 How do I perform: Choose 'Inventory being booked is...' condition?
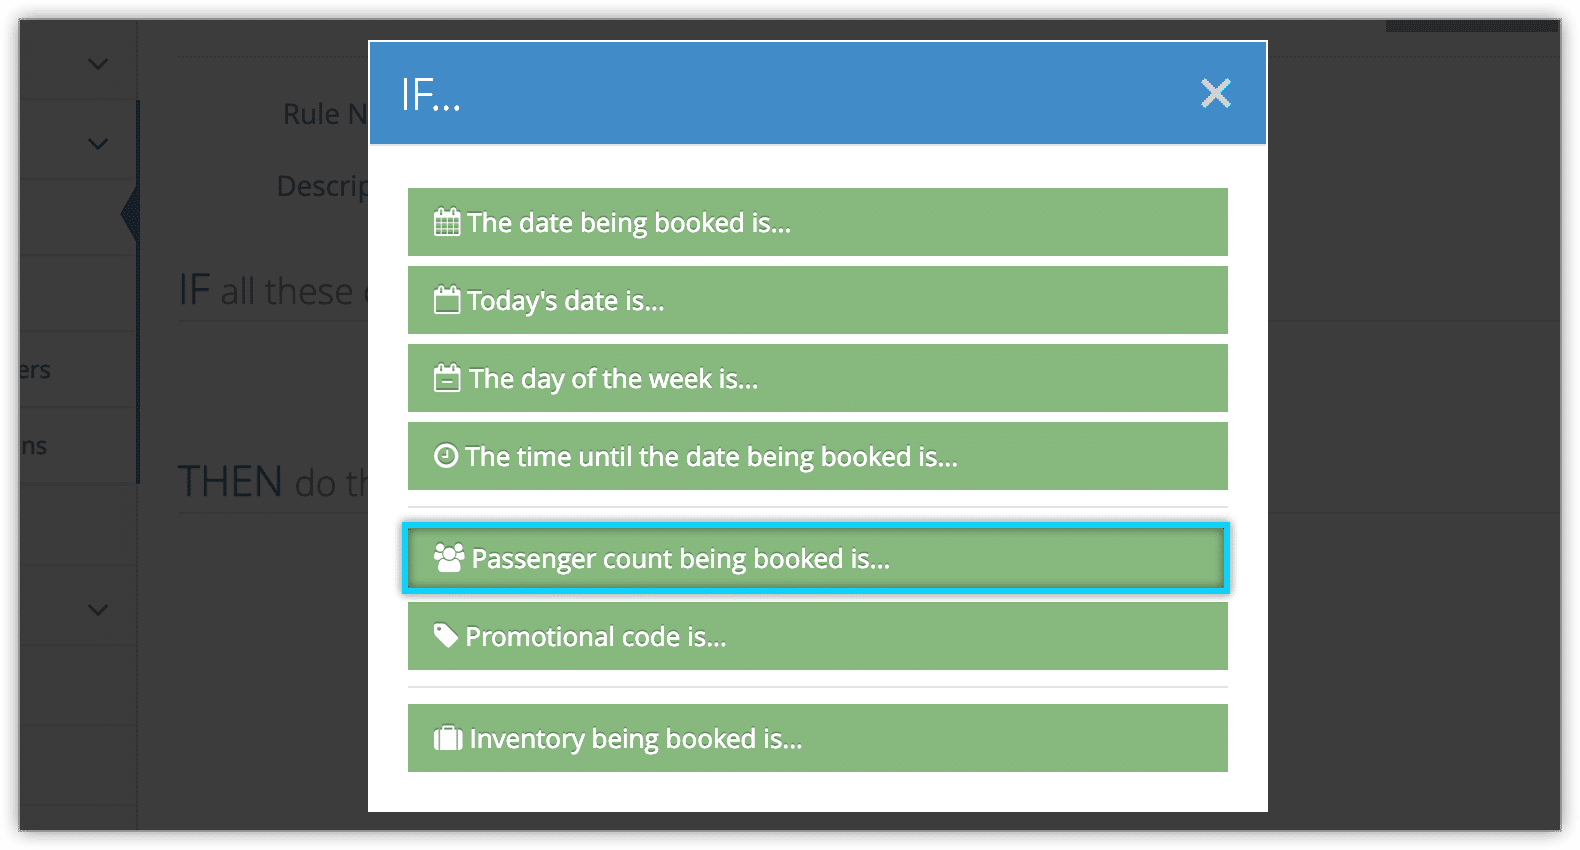click(818, 738)
